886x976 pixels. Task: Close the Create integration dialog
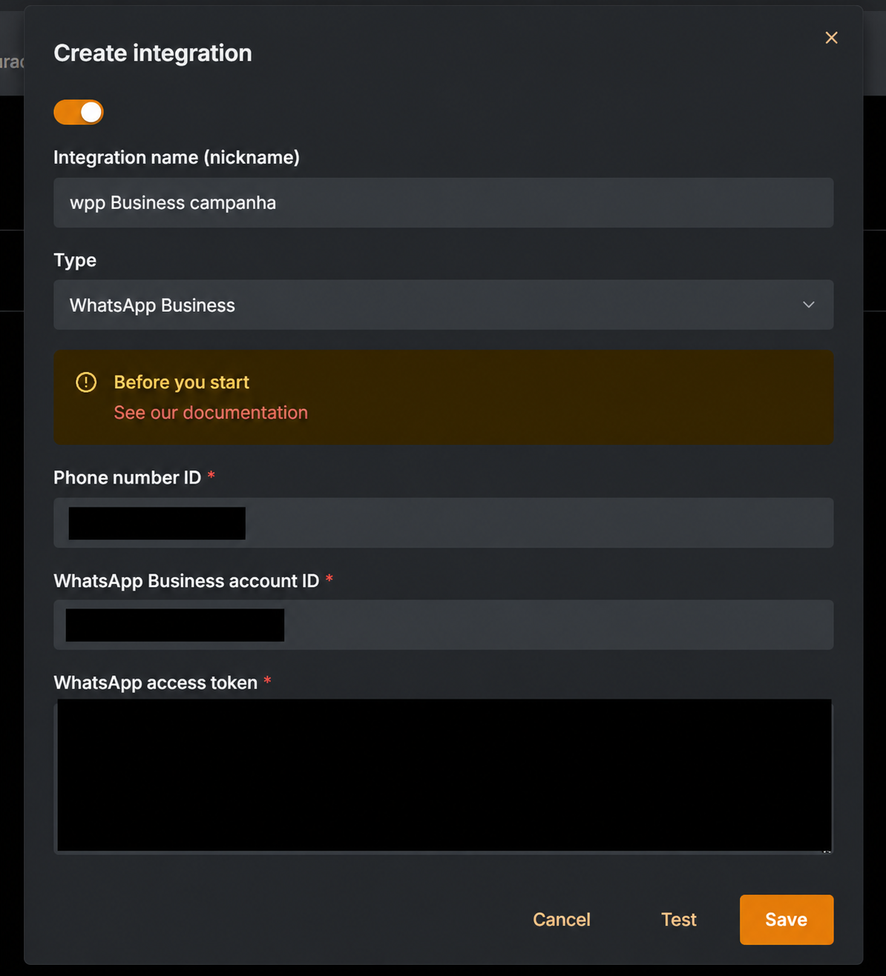(x=831, y=38)
